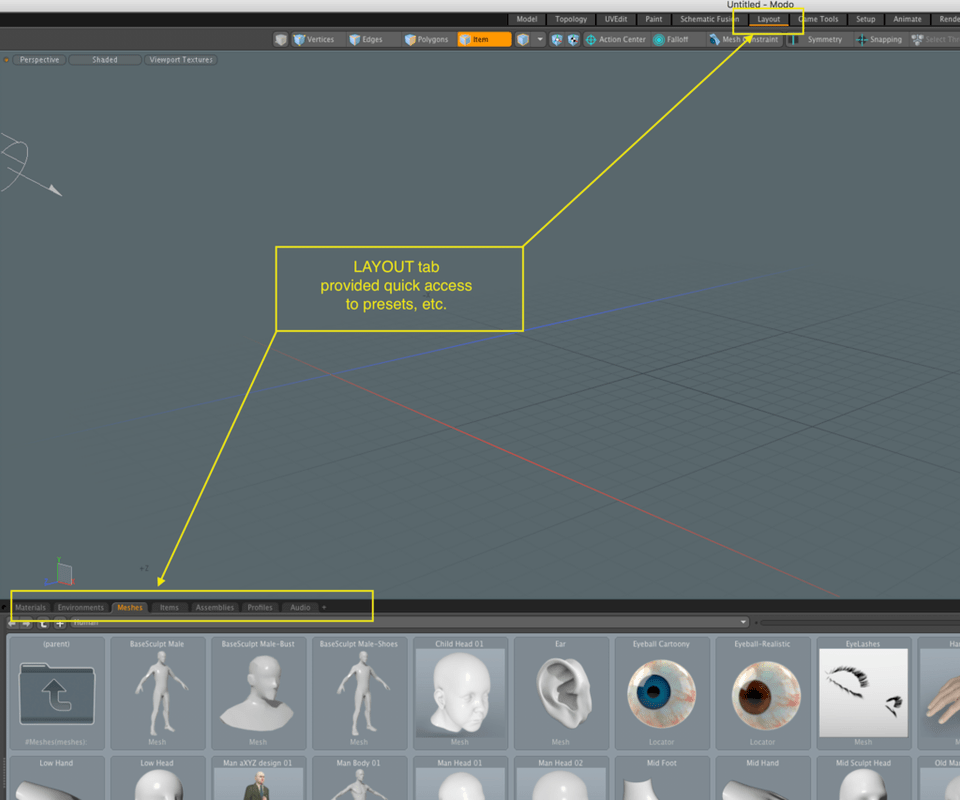Switch to the Schematic Fusion tab
Image resolution: width=960 pixels, height=800 pixels.
click(x=709, y=19)
